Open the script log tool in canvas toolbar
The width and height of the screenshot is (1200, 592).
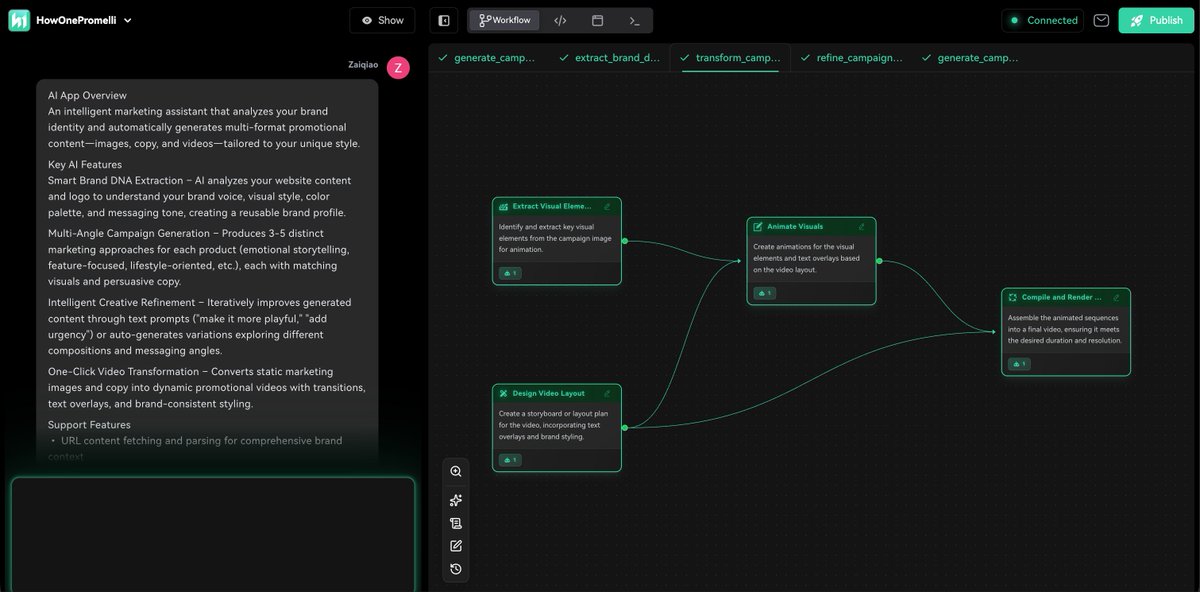pos(455,522)
